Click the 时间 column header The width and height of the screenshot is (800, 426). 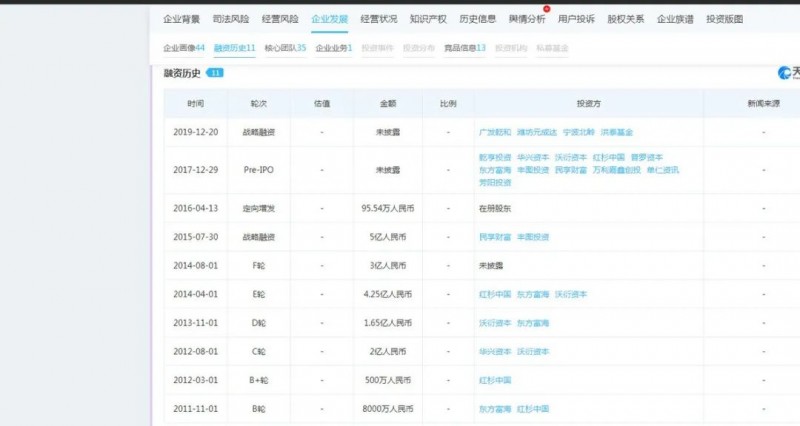point(195,104)
